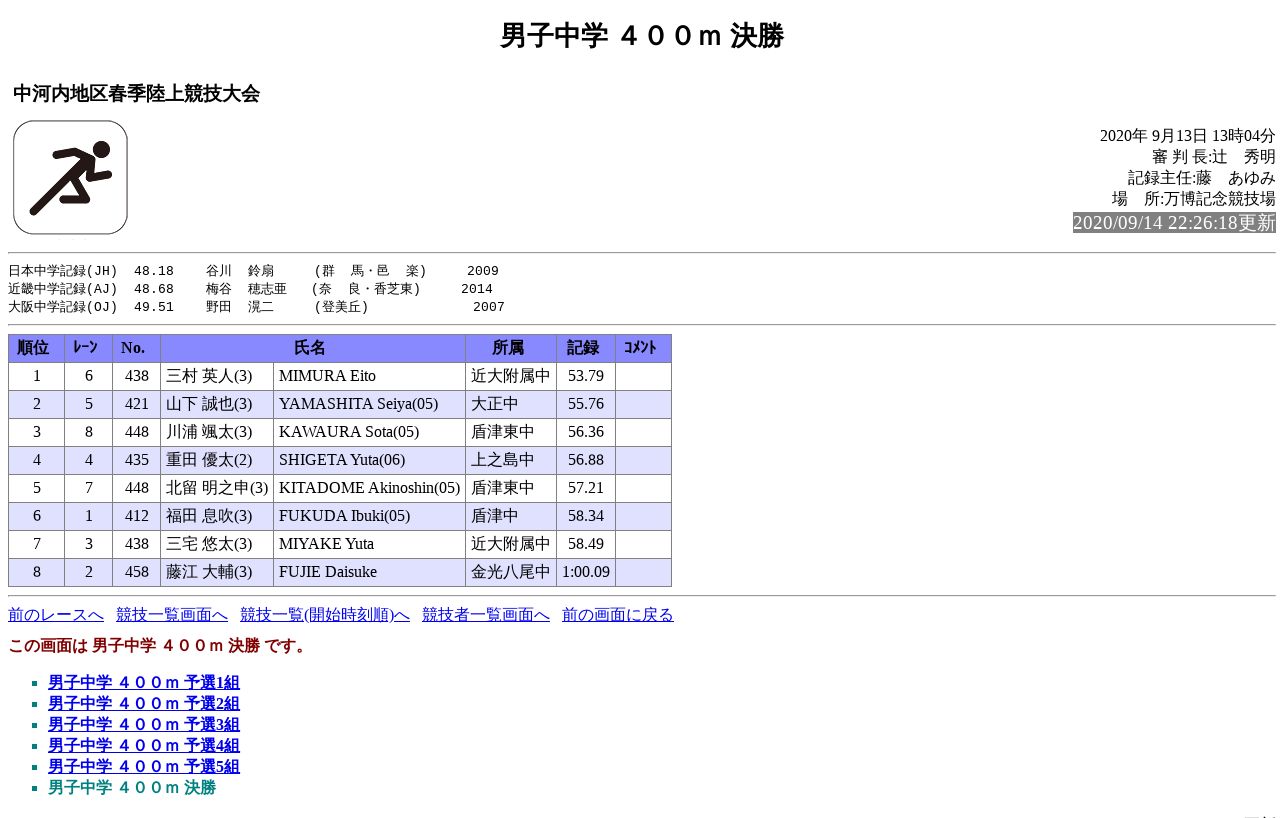Select the 男子中学 400m 決勝 list item
1284x818 pixels.
[x=132, y=788]
